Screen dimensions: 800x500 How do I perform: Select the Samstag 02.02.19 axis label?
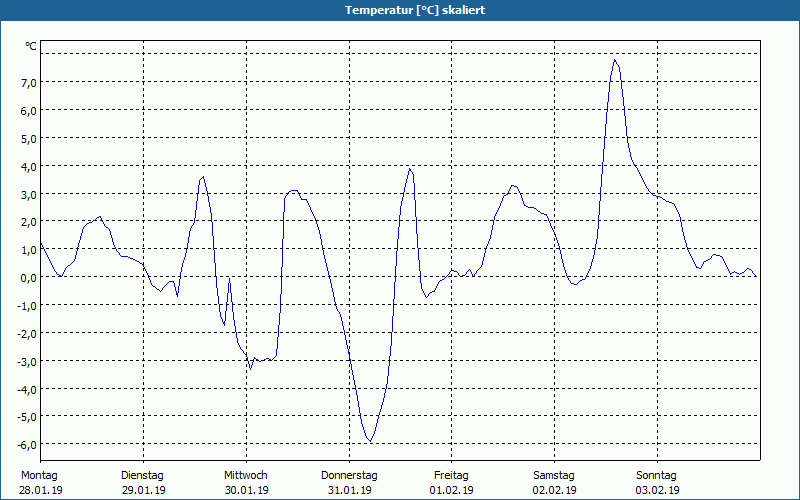point(554,483)
